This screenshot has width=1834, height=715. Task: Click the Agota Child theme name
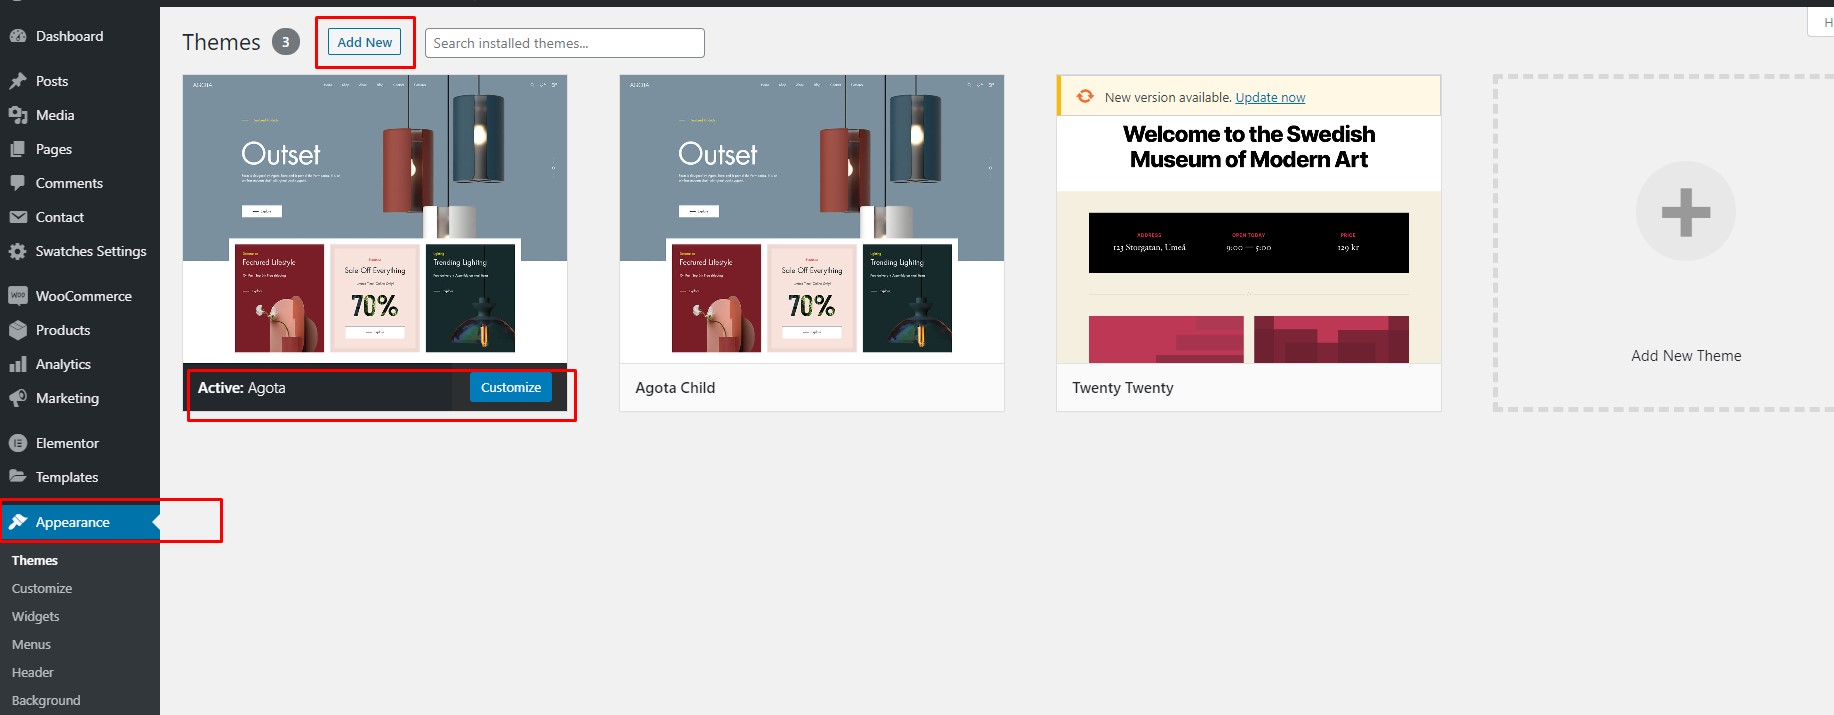point(675,388)
